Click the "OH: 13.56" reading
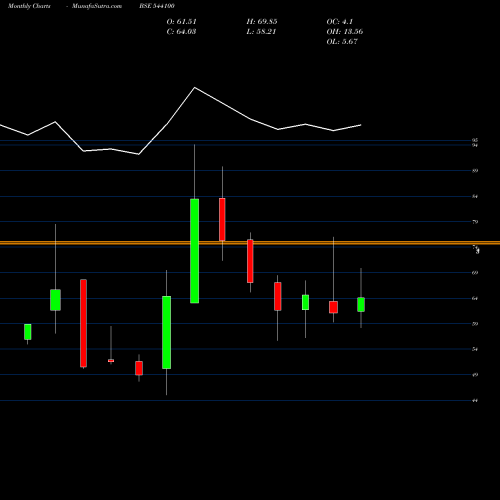This screenshot has width=500, height=500. [345, 32]
